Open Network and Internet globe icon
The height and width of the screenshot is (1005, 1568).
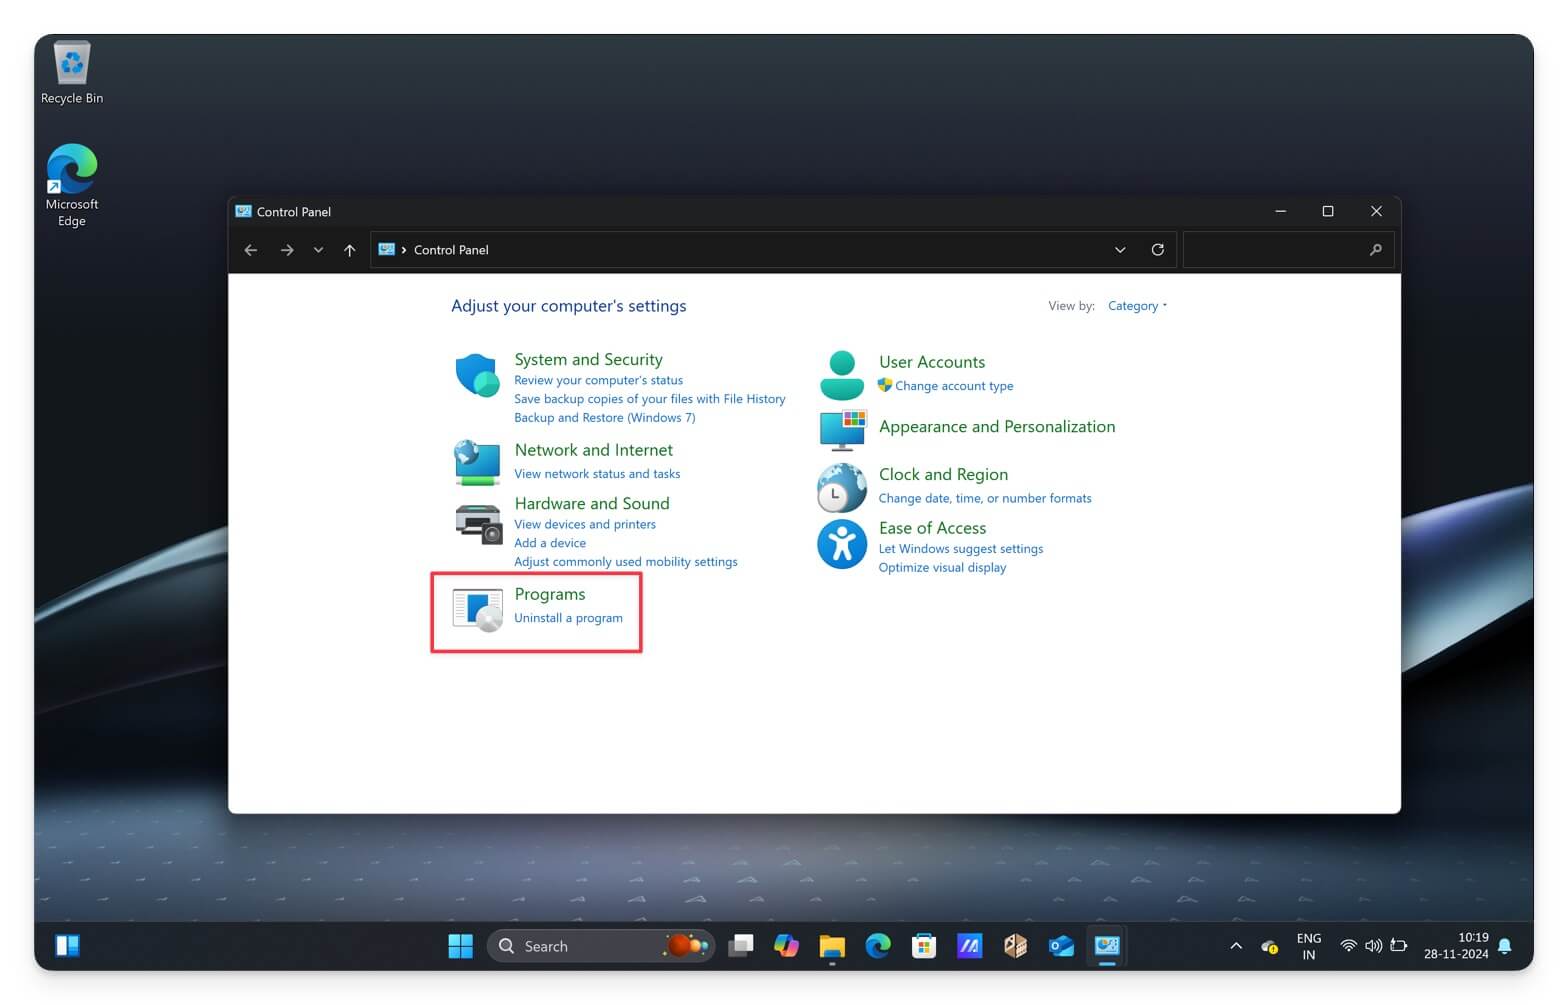(477, 463)
